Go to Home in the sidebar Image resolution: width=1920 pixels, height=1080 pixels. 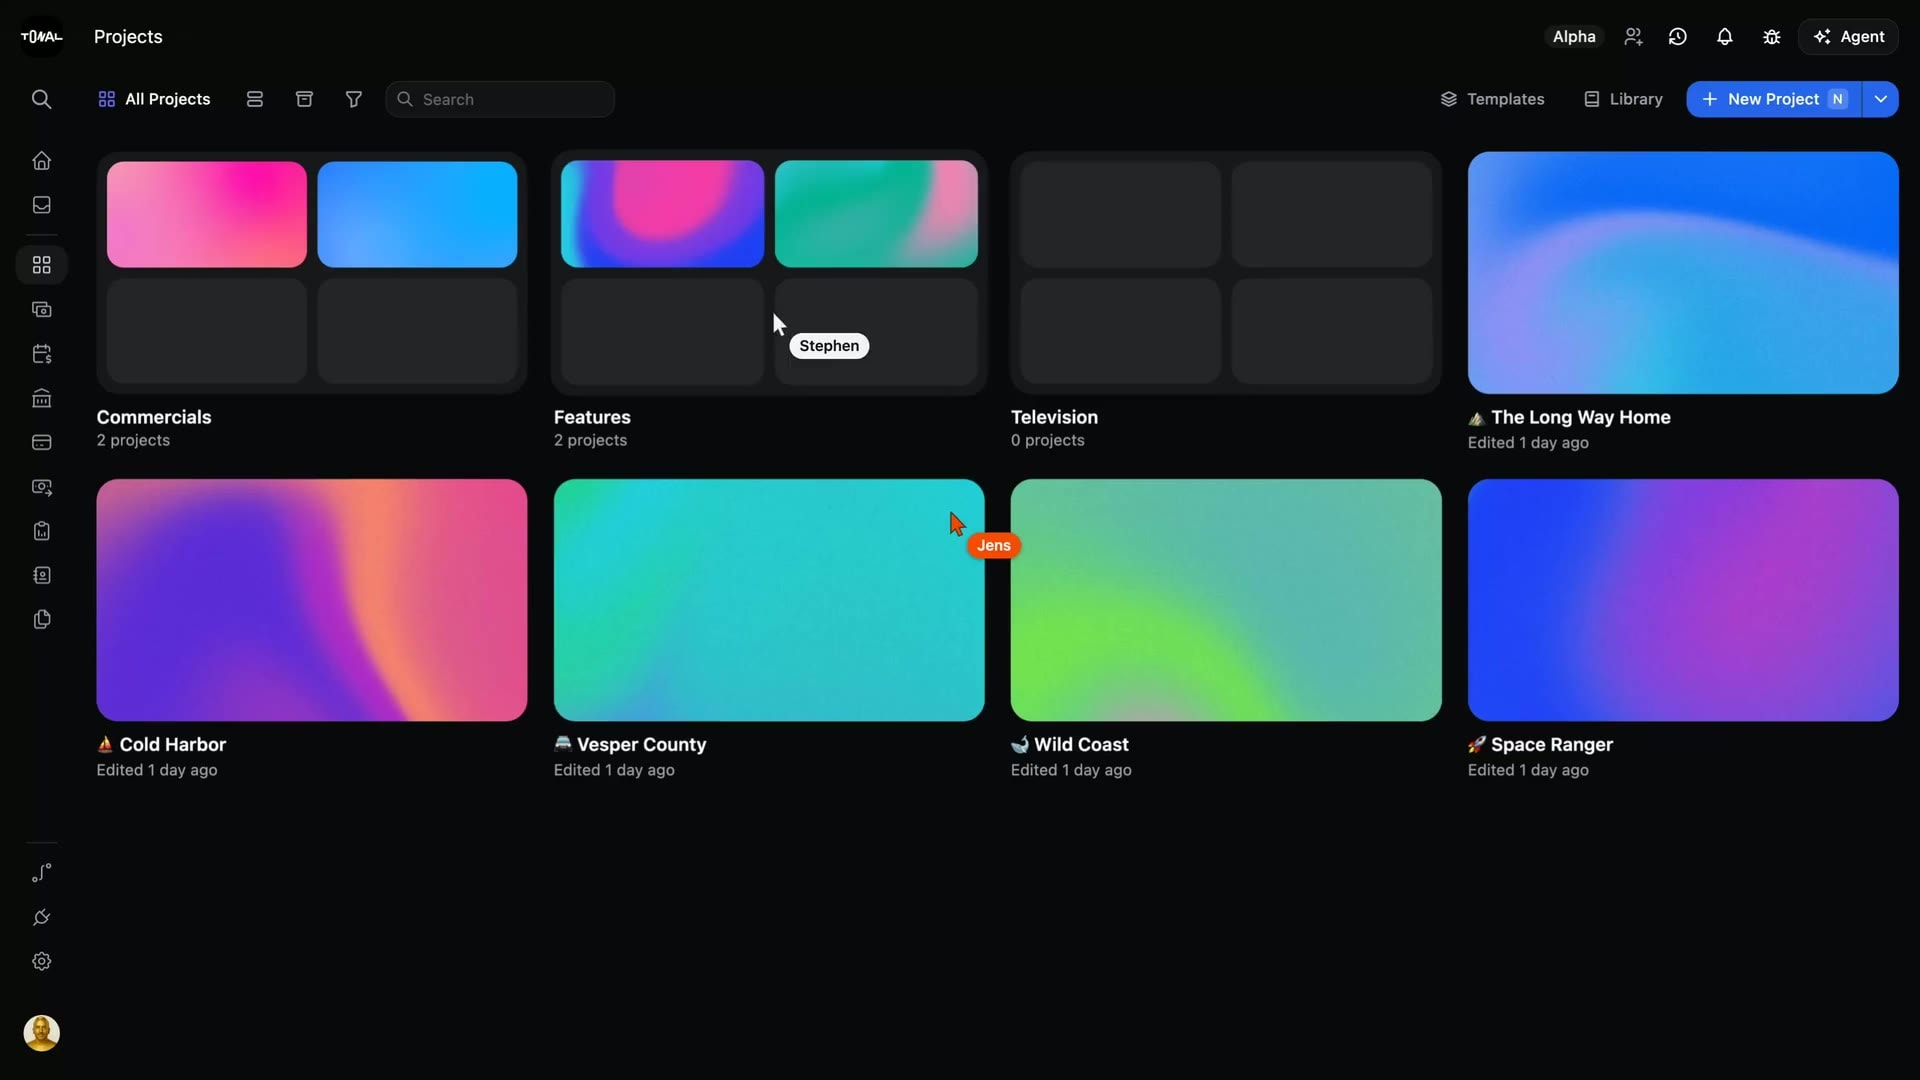(x=41, y=161)
